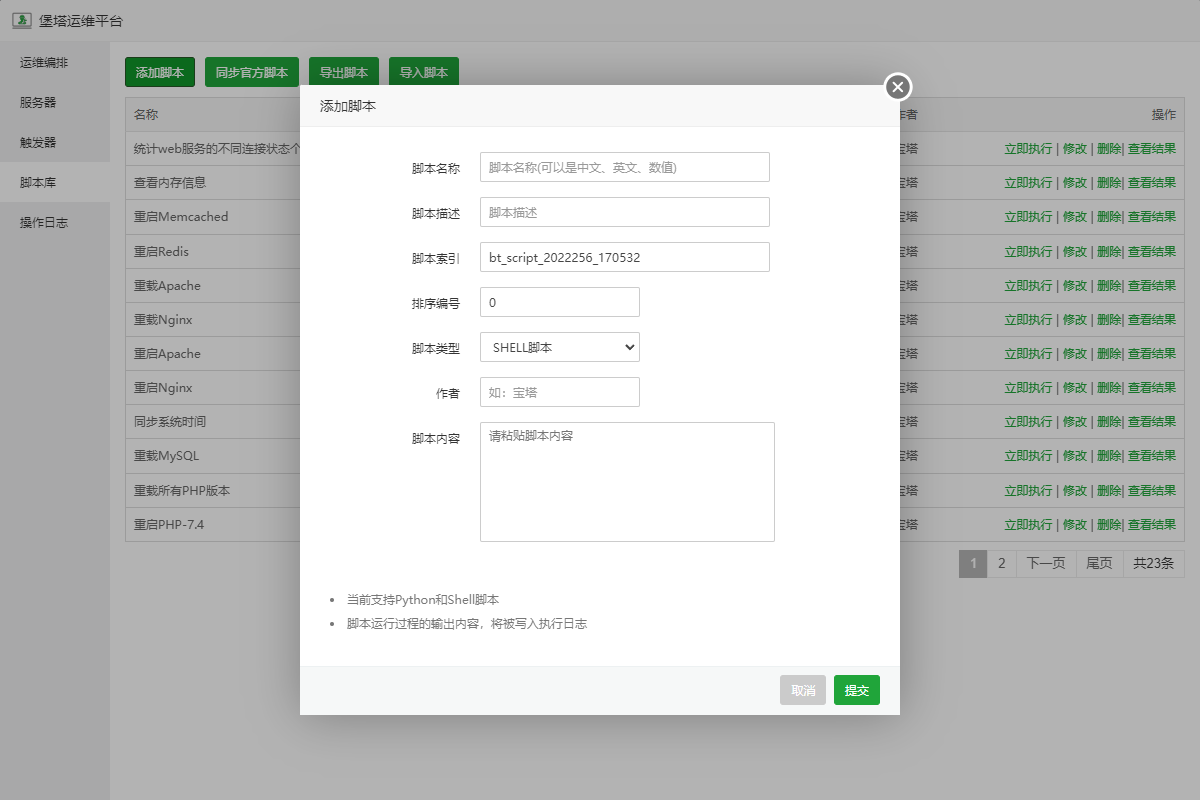
Task: Click the 作者 input field
Action: tap(559, 392)
